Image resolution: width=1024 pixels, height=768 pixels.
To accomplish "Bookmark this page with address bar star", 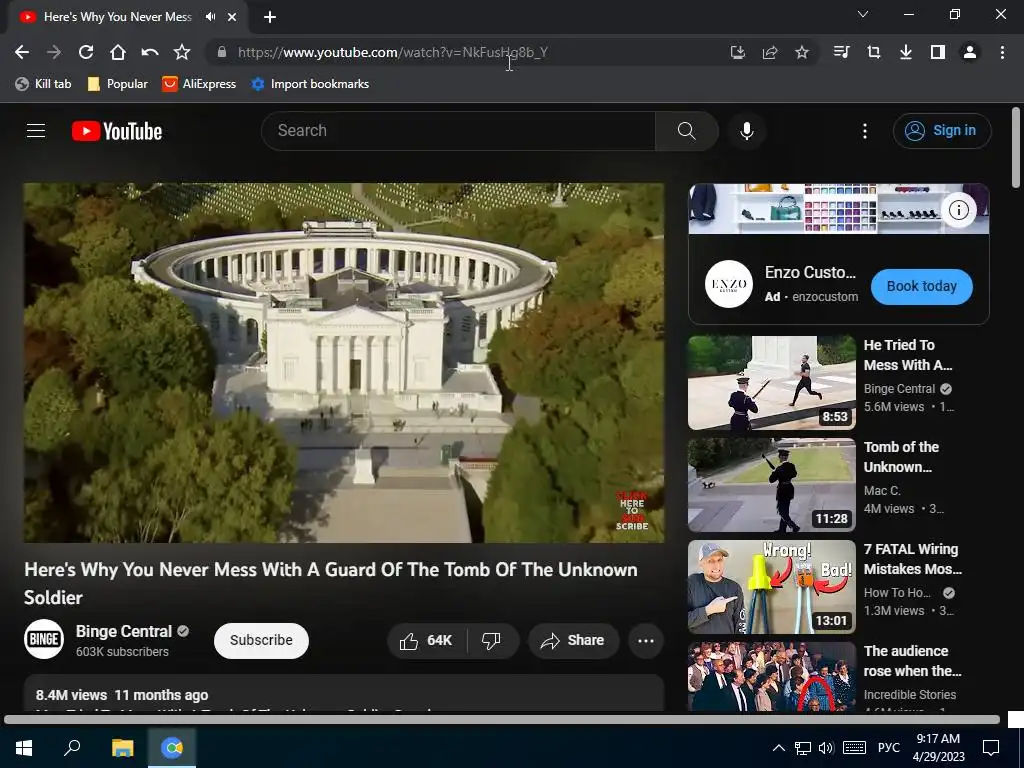I will (x=802, y=52).
